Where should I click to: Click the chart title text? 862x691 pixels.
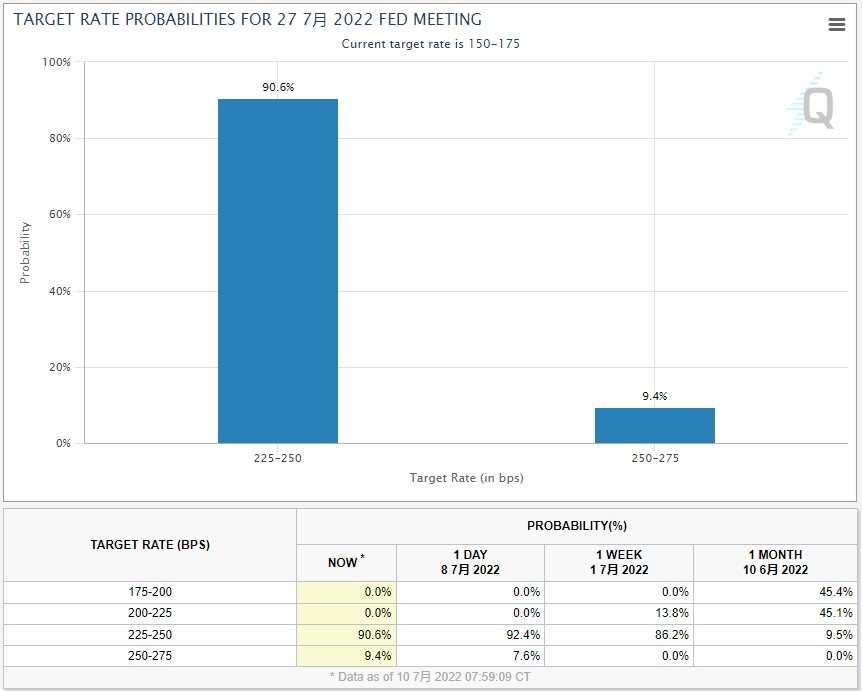[x=247, y=19]
